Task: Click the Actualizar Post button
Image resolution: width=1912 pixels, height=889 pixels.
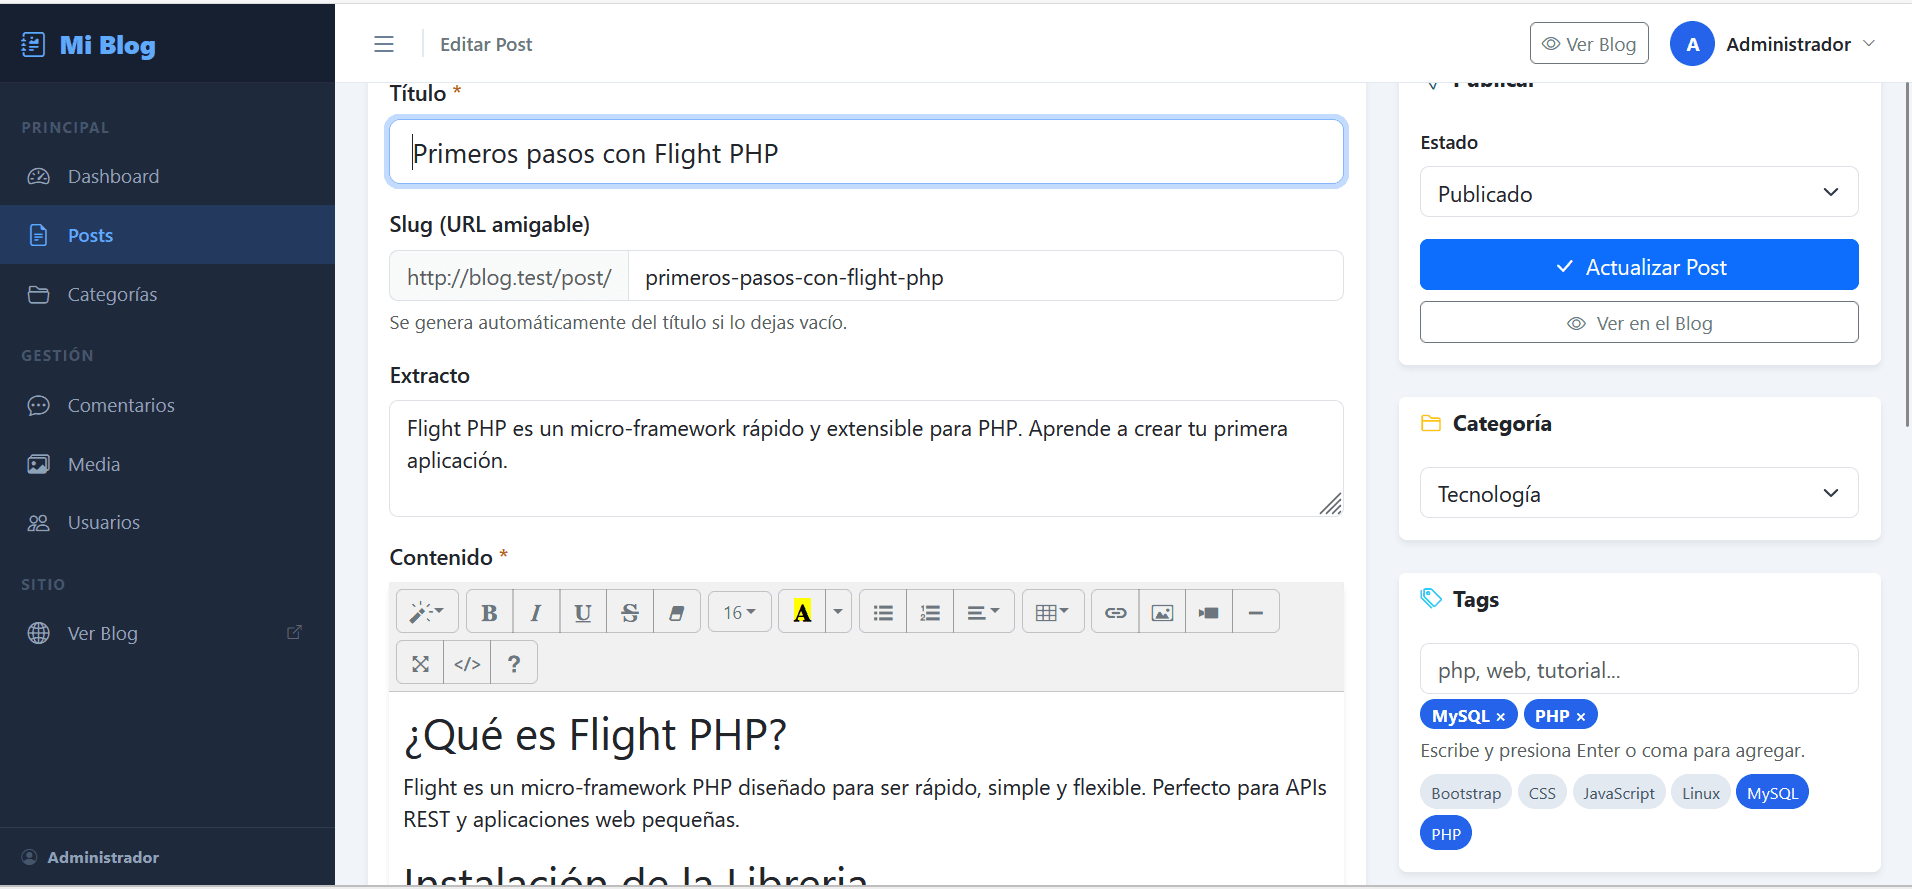Action: 1639,265
